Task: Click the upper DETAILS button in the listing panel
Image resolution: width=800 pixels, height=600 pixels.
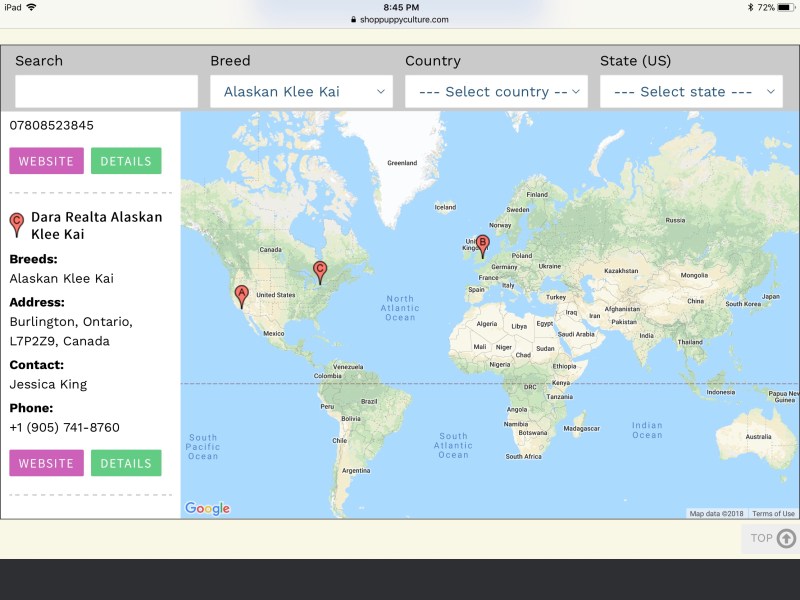Action: coord(126,161)
